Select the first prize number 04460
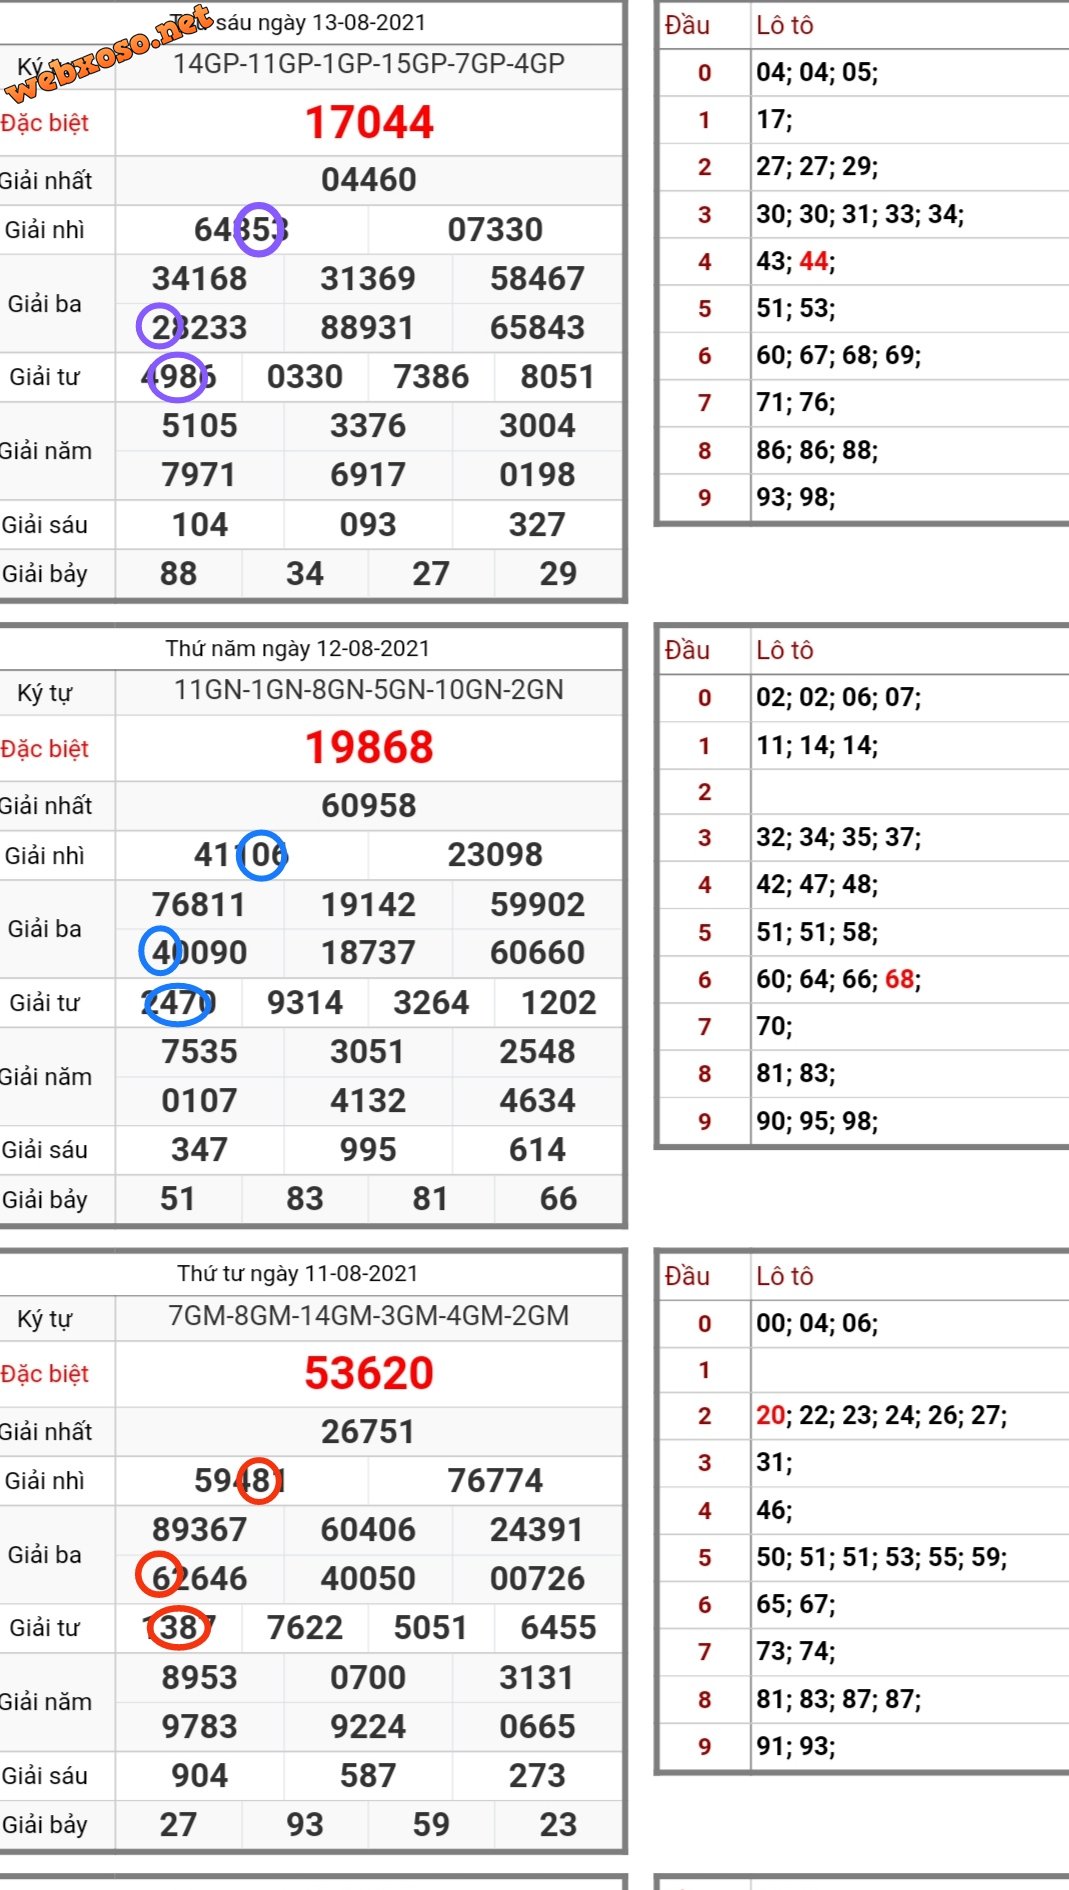 pos(369,180)
